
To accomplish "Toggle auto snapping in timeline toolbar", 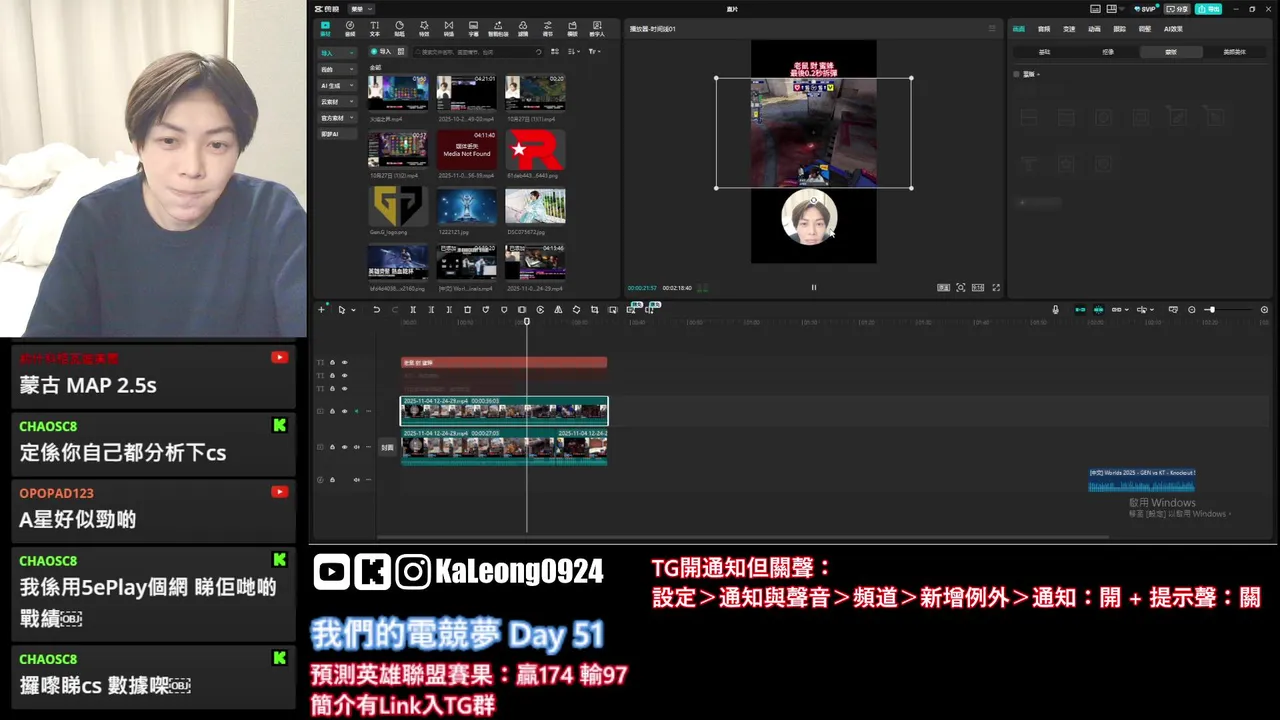I will tap(1098, 310).
